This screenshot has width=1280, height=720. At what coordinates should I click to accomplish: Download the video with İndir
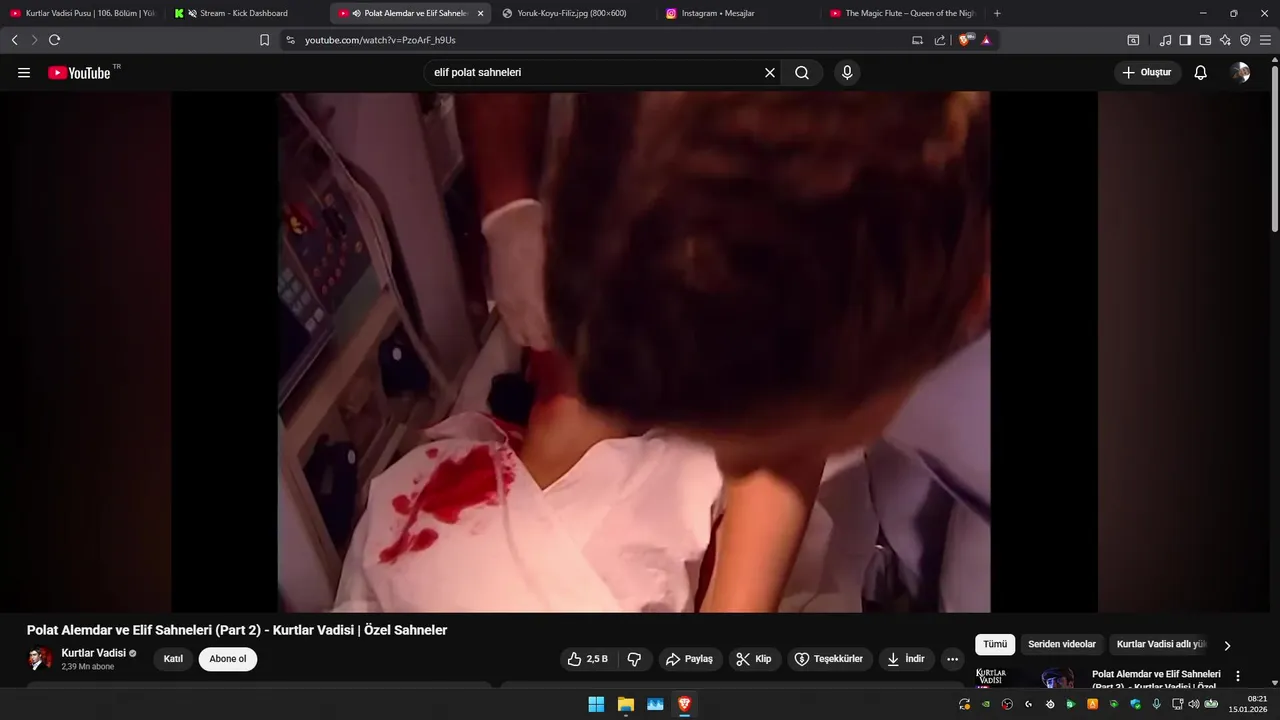click(906, 659)
